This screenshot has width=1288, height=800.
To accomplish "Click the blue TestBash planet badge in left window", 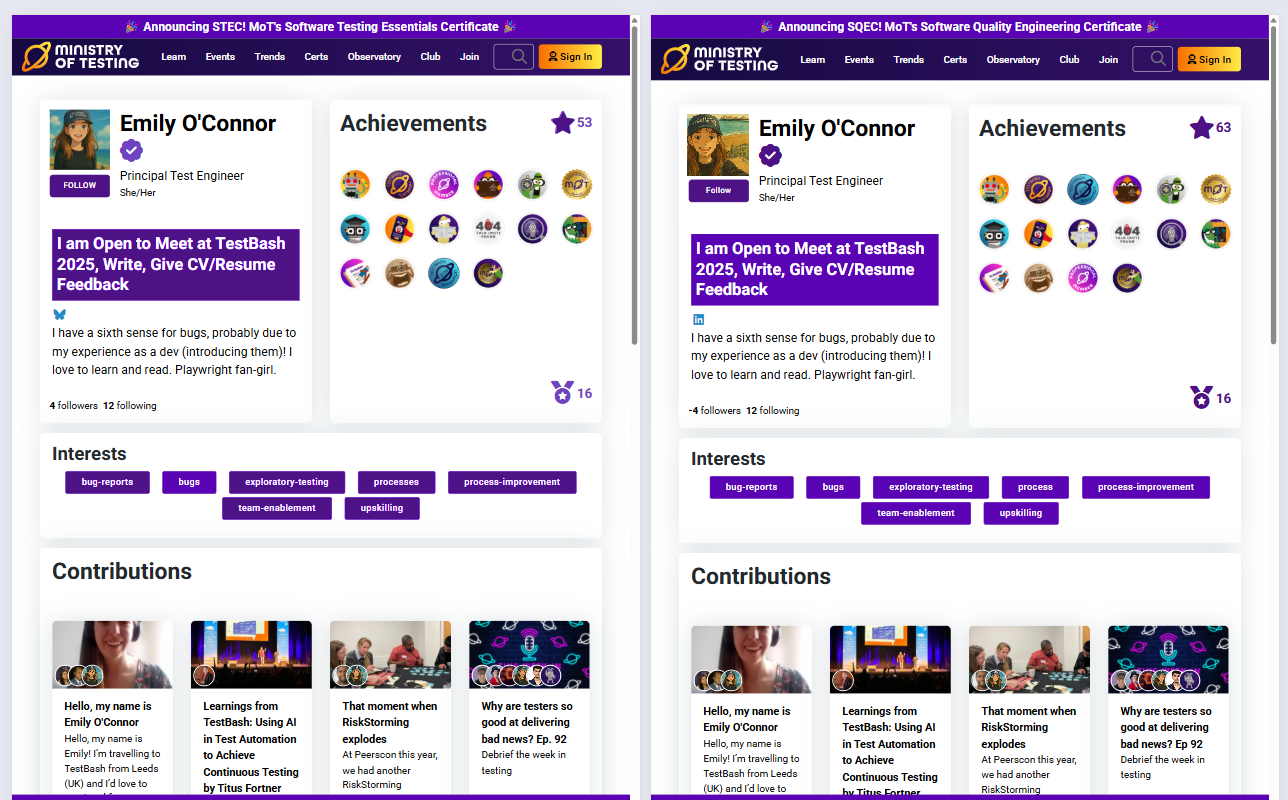I will pyautogui.click(x=444, y=273).
